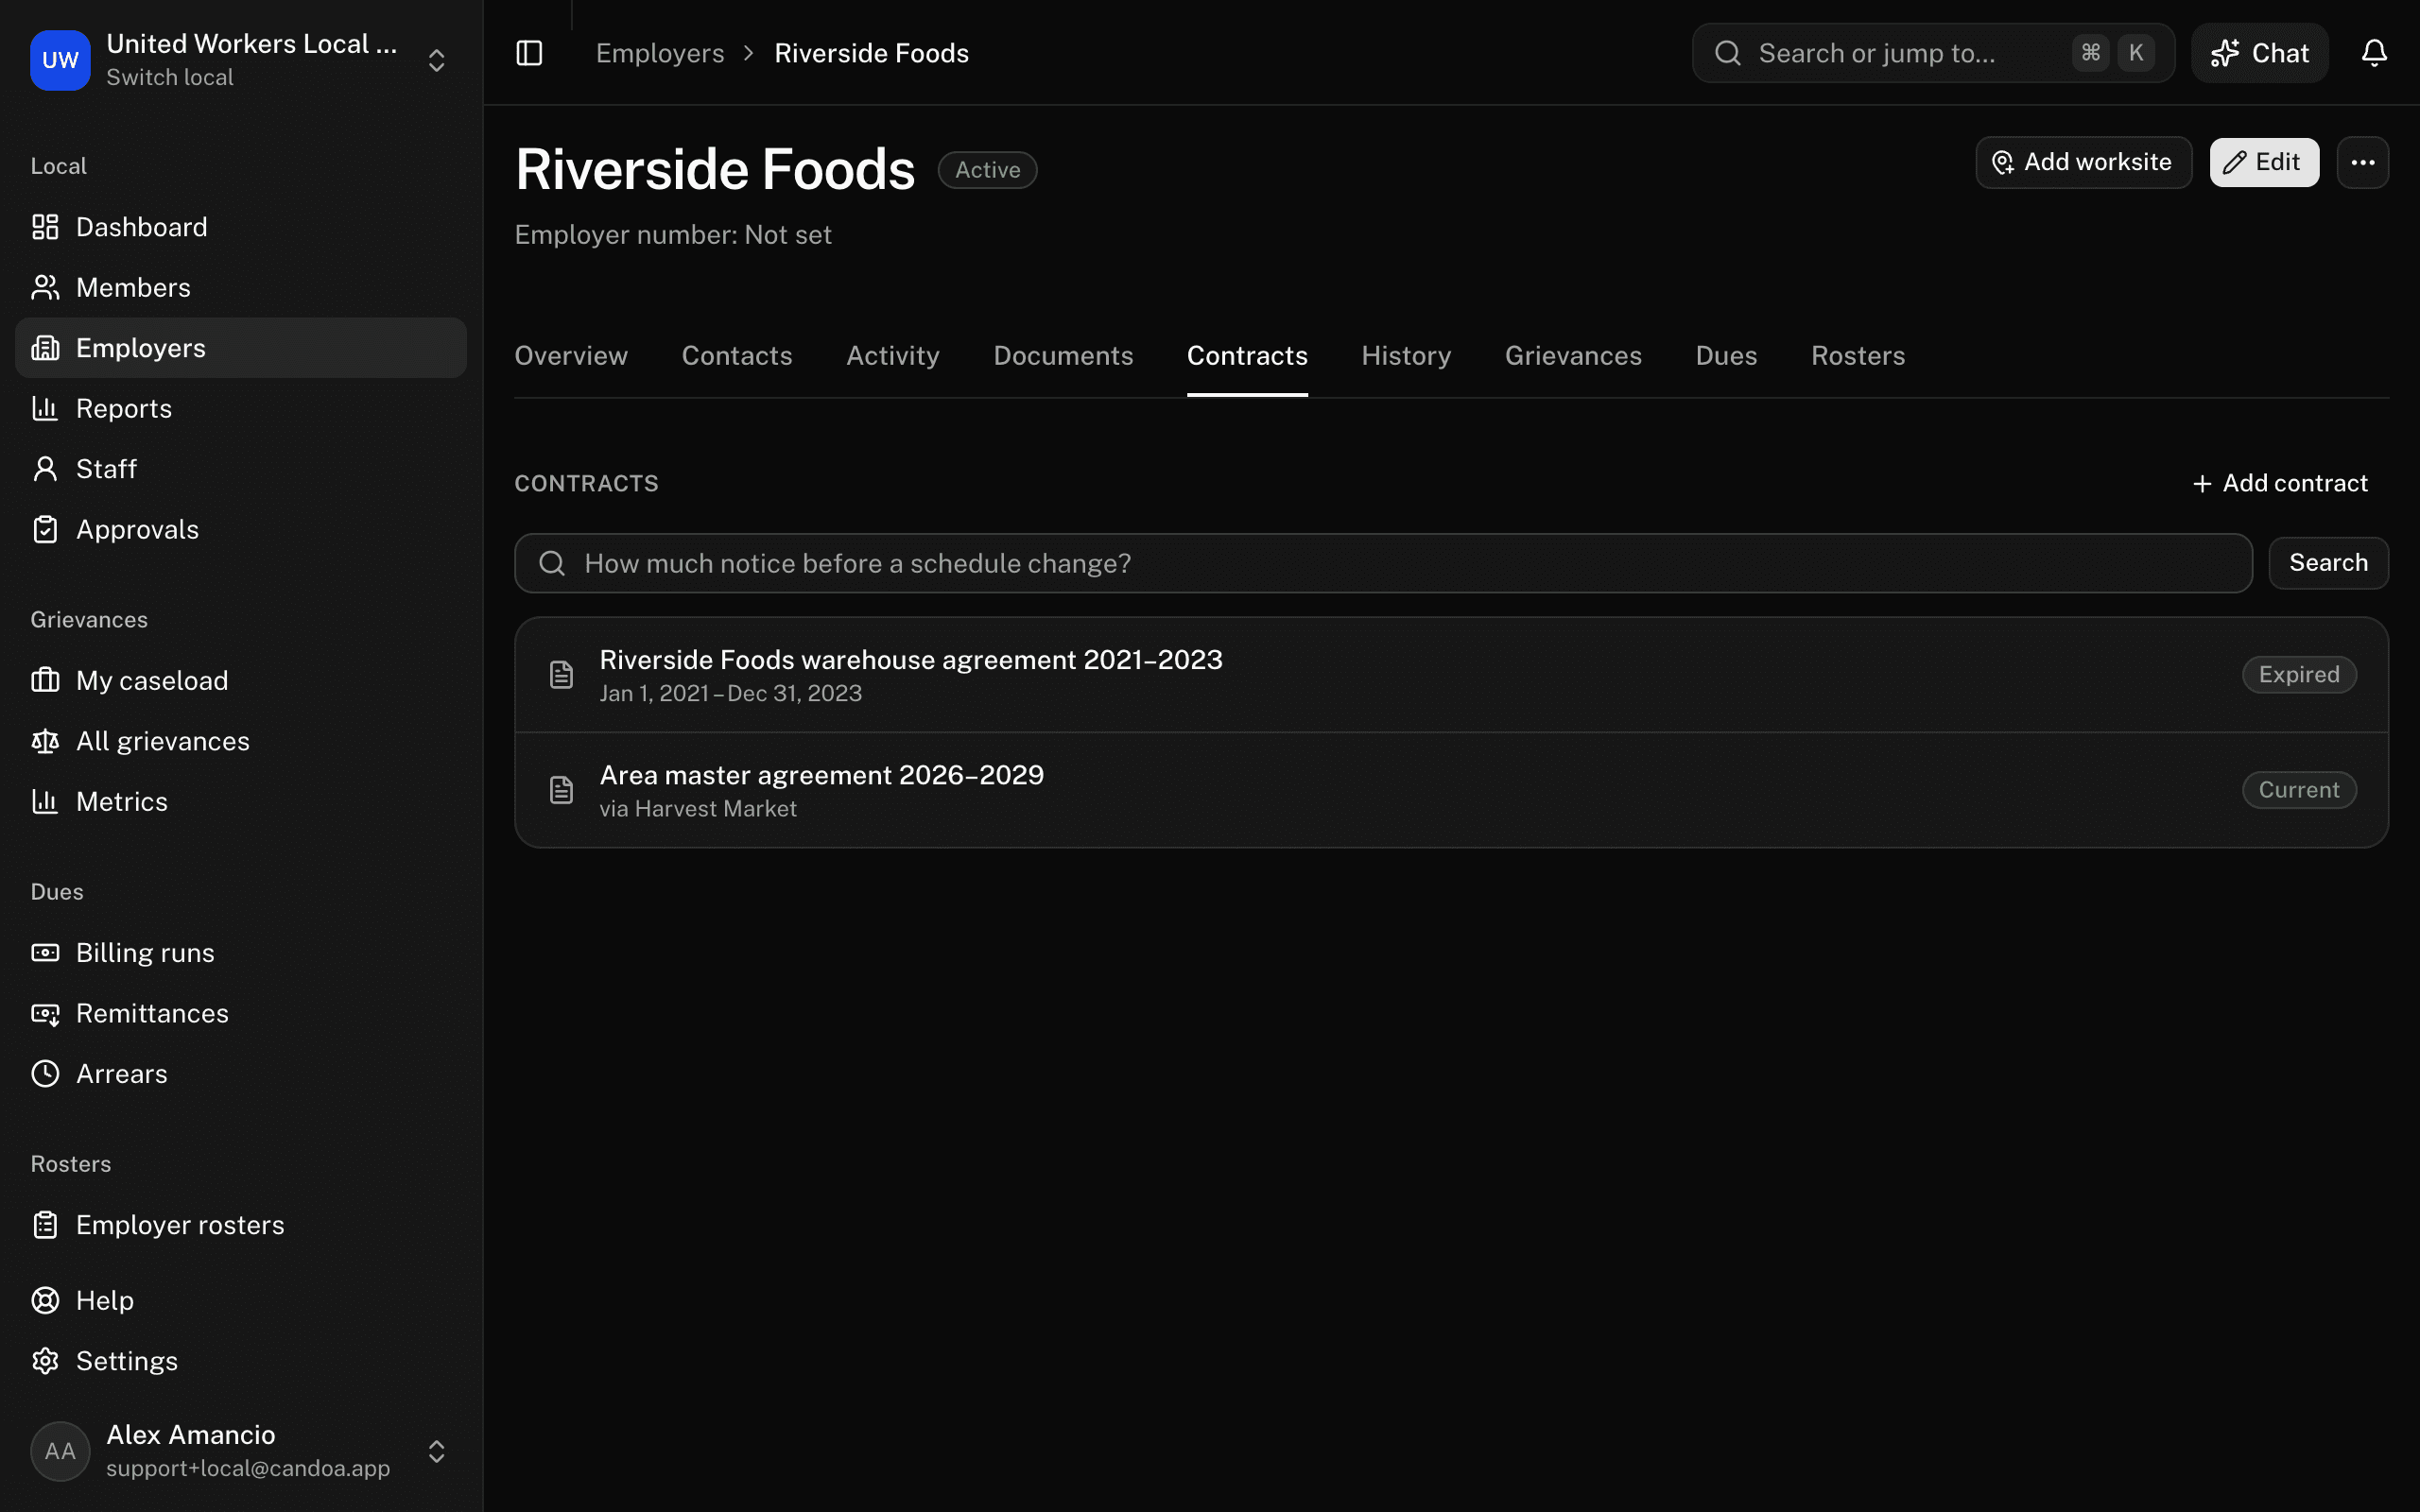
Task: Click Add contract
Action: coord(2279,484)
